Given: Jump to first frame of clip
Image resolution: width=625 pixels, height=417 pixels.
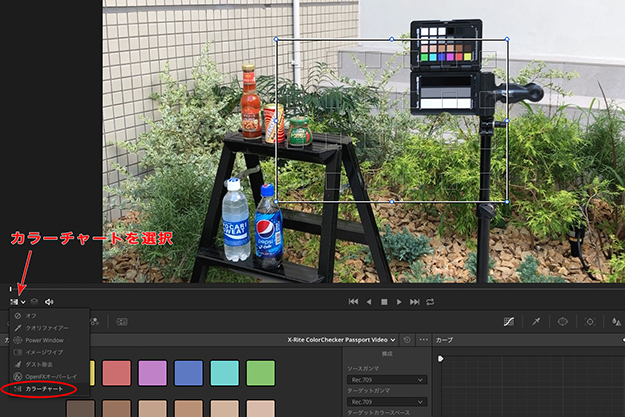Looking at the screenshot, I should (353, 301).
